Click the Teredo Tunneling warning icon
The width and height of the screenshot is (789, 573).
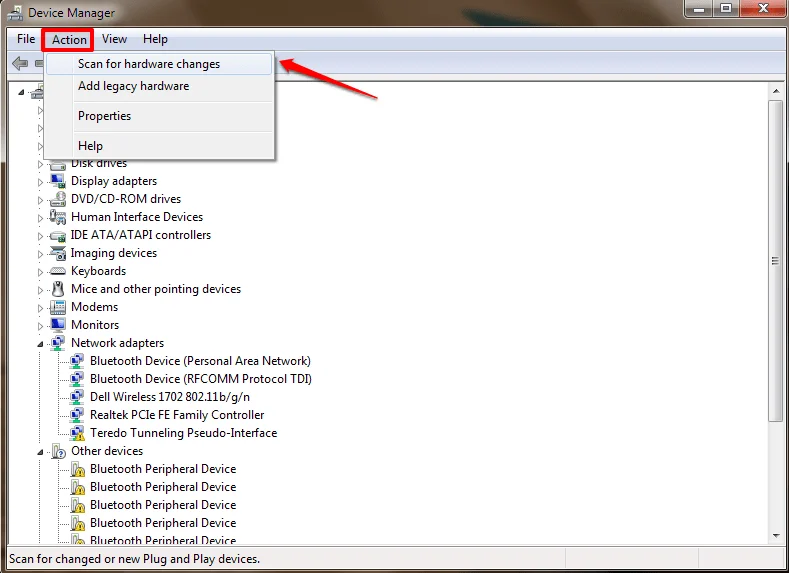(x=77, y=433)
